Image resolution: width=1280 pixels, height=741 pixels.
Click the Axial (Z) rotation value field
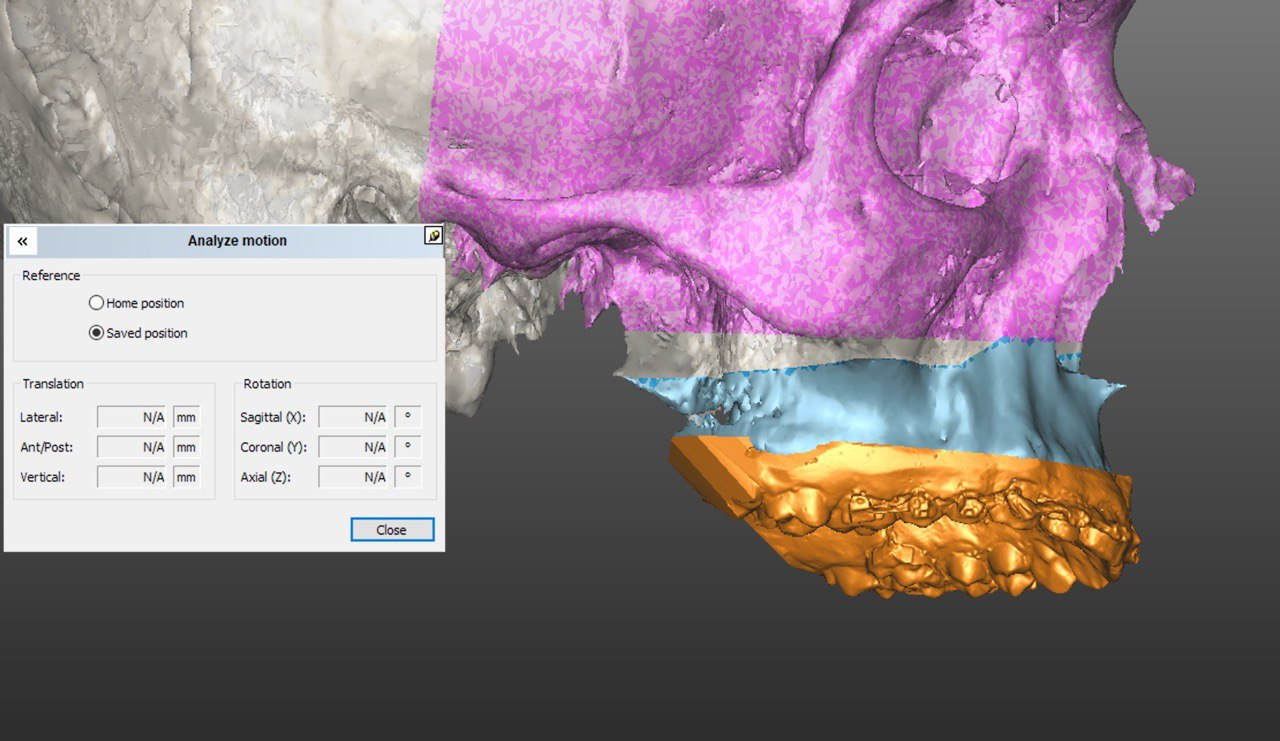tap(353, 477)
